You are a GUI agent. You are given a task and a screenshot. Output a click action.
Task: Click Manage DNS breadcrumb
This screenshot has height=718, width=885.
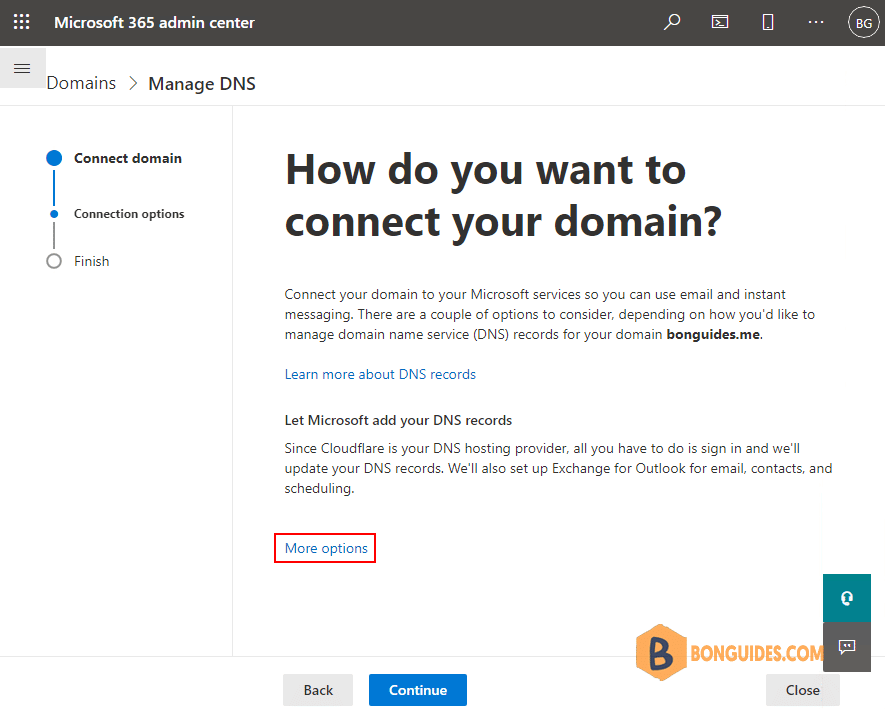pos(201,84)
